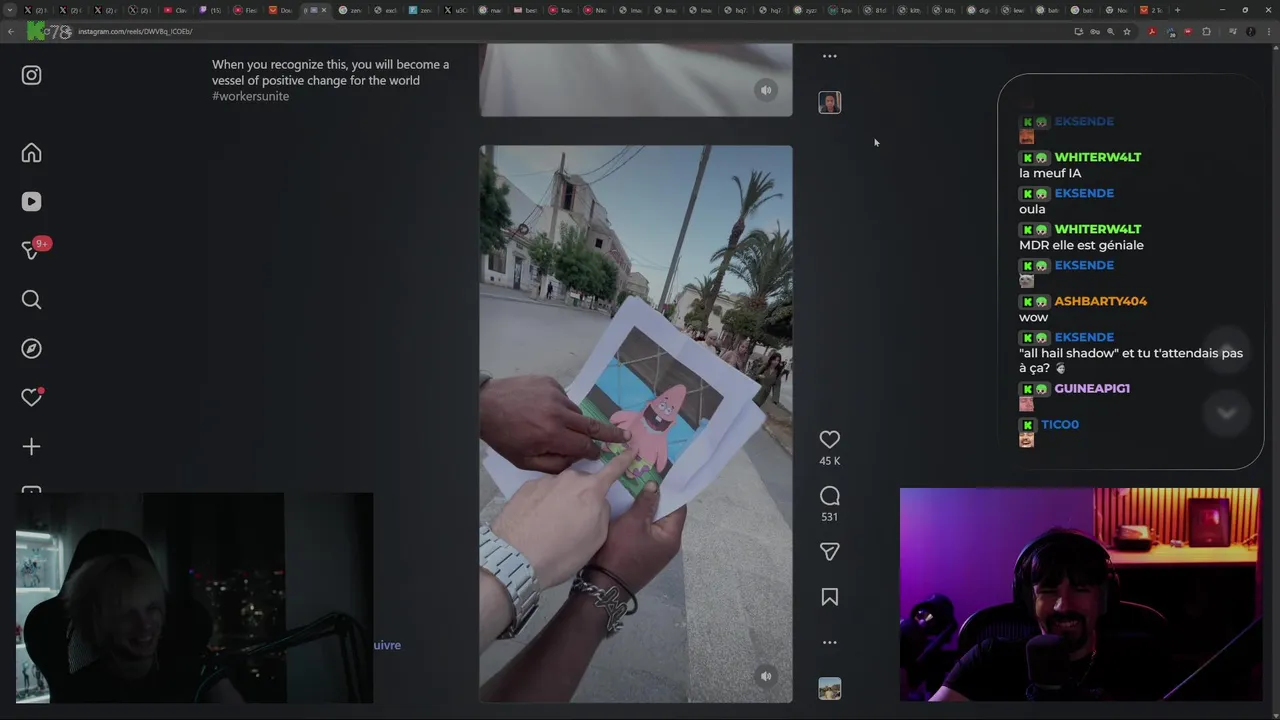Open Notifications heart in sidebar
Image resolution: width=1280 pixels, height=720 pixels.
pyautogui.click(x=31, y=397)
